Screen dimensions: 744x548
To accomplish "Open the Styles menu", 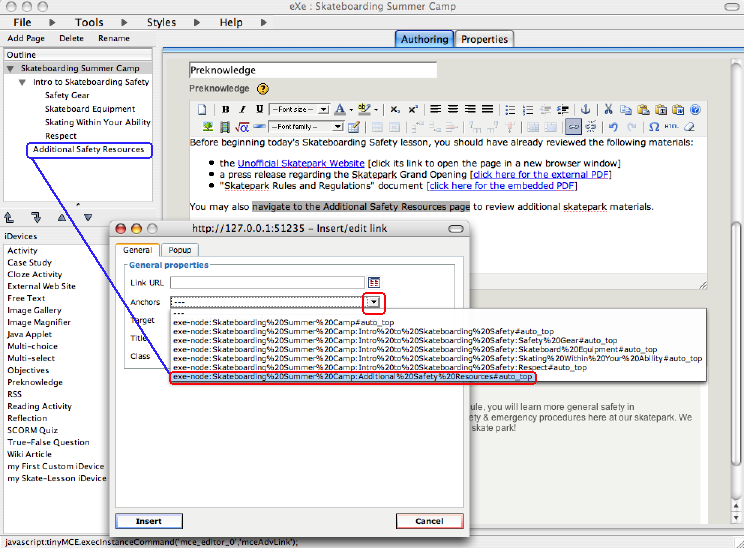I will coord(161,22).
